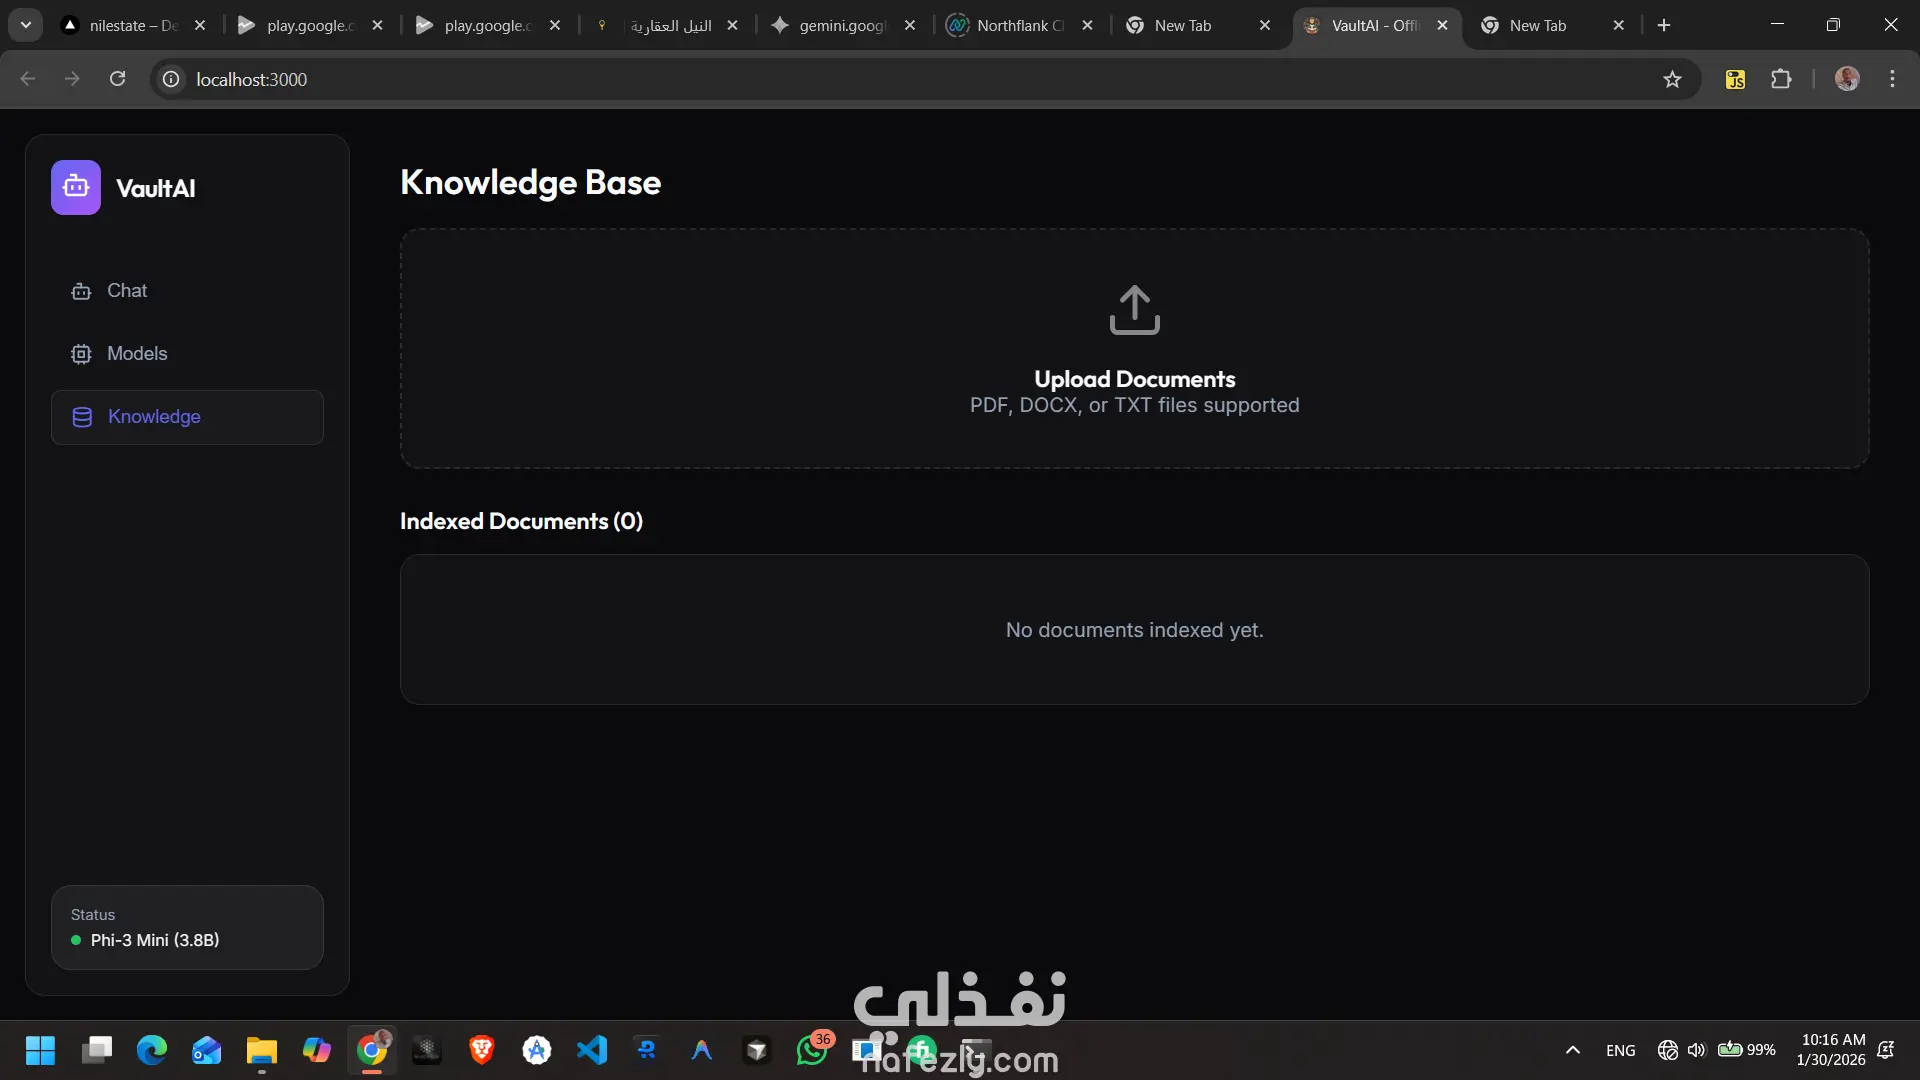Click the VaultAI robot logo icon

pyautogui.click(x=76, y=187)
